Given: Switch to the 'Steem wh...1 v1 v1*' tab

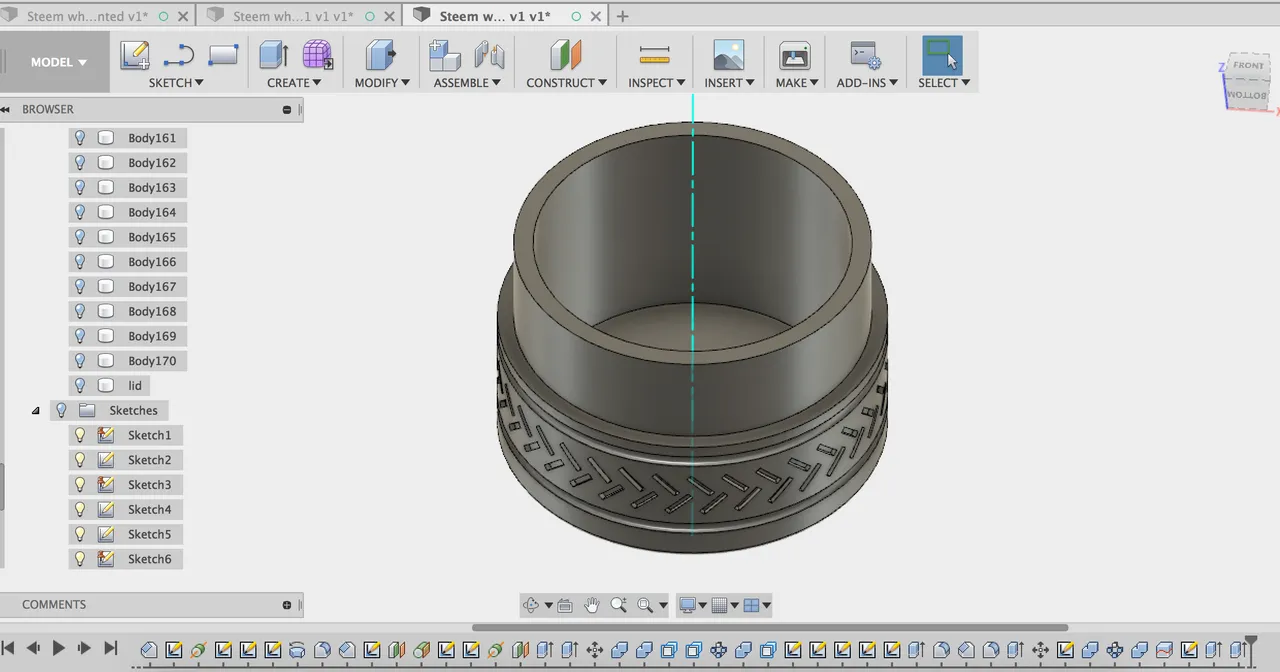Looking at the screenshot, I should (x=293, y=17).
